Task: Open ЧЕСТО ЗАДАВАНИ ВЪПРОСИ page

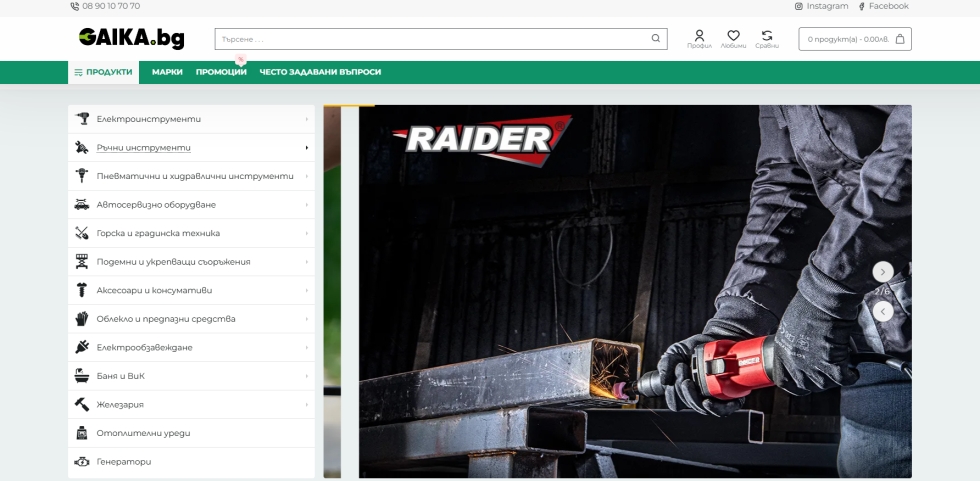Action: [320, 72]
